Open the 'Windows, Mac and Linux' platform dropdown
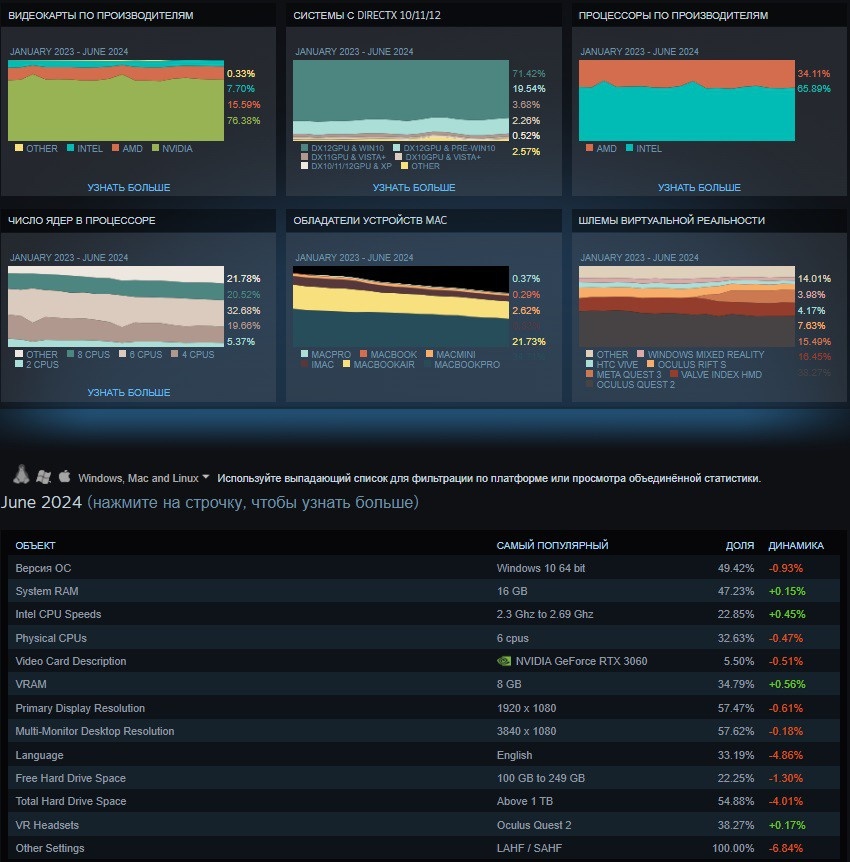Screen dimensions: 850x862 click(x=143, y=478)
